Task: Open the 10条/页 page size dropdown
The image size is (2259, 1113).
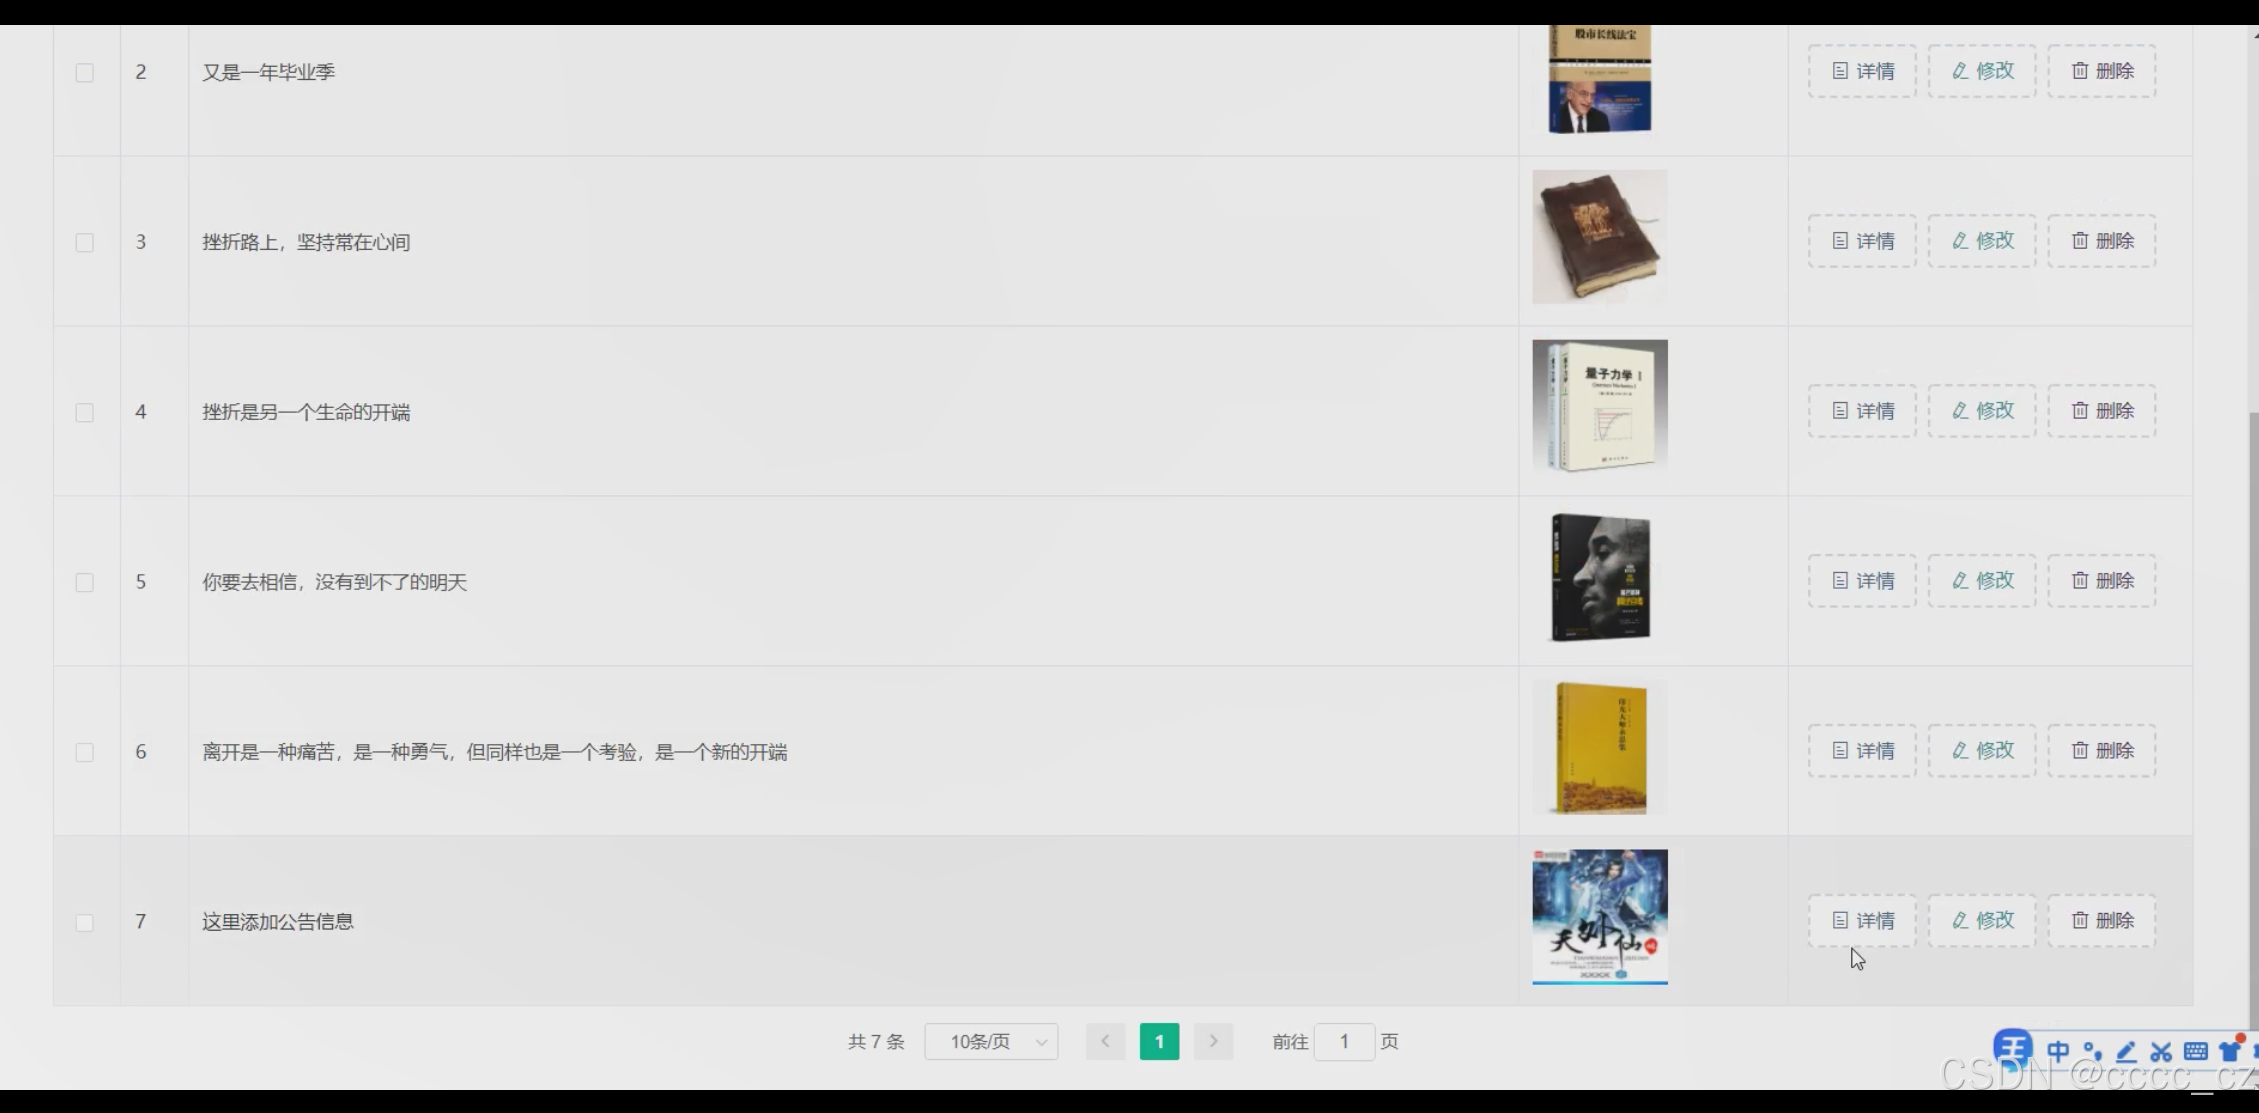Action: tap(991, 1042)
